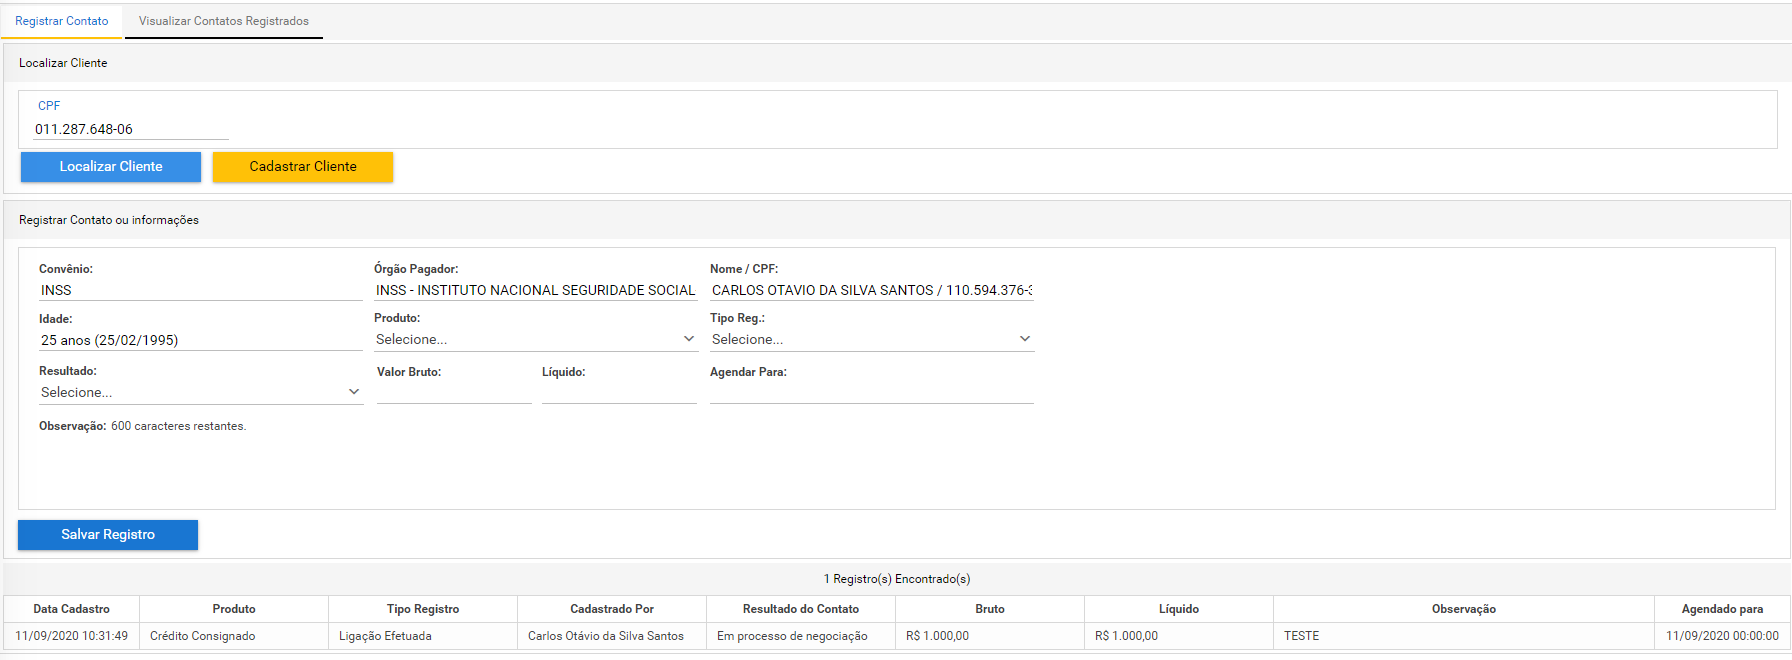1792x660 pixels.
Task: Click the Idade field
Action: point(200,340)
